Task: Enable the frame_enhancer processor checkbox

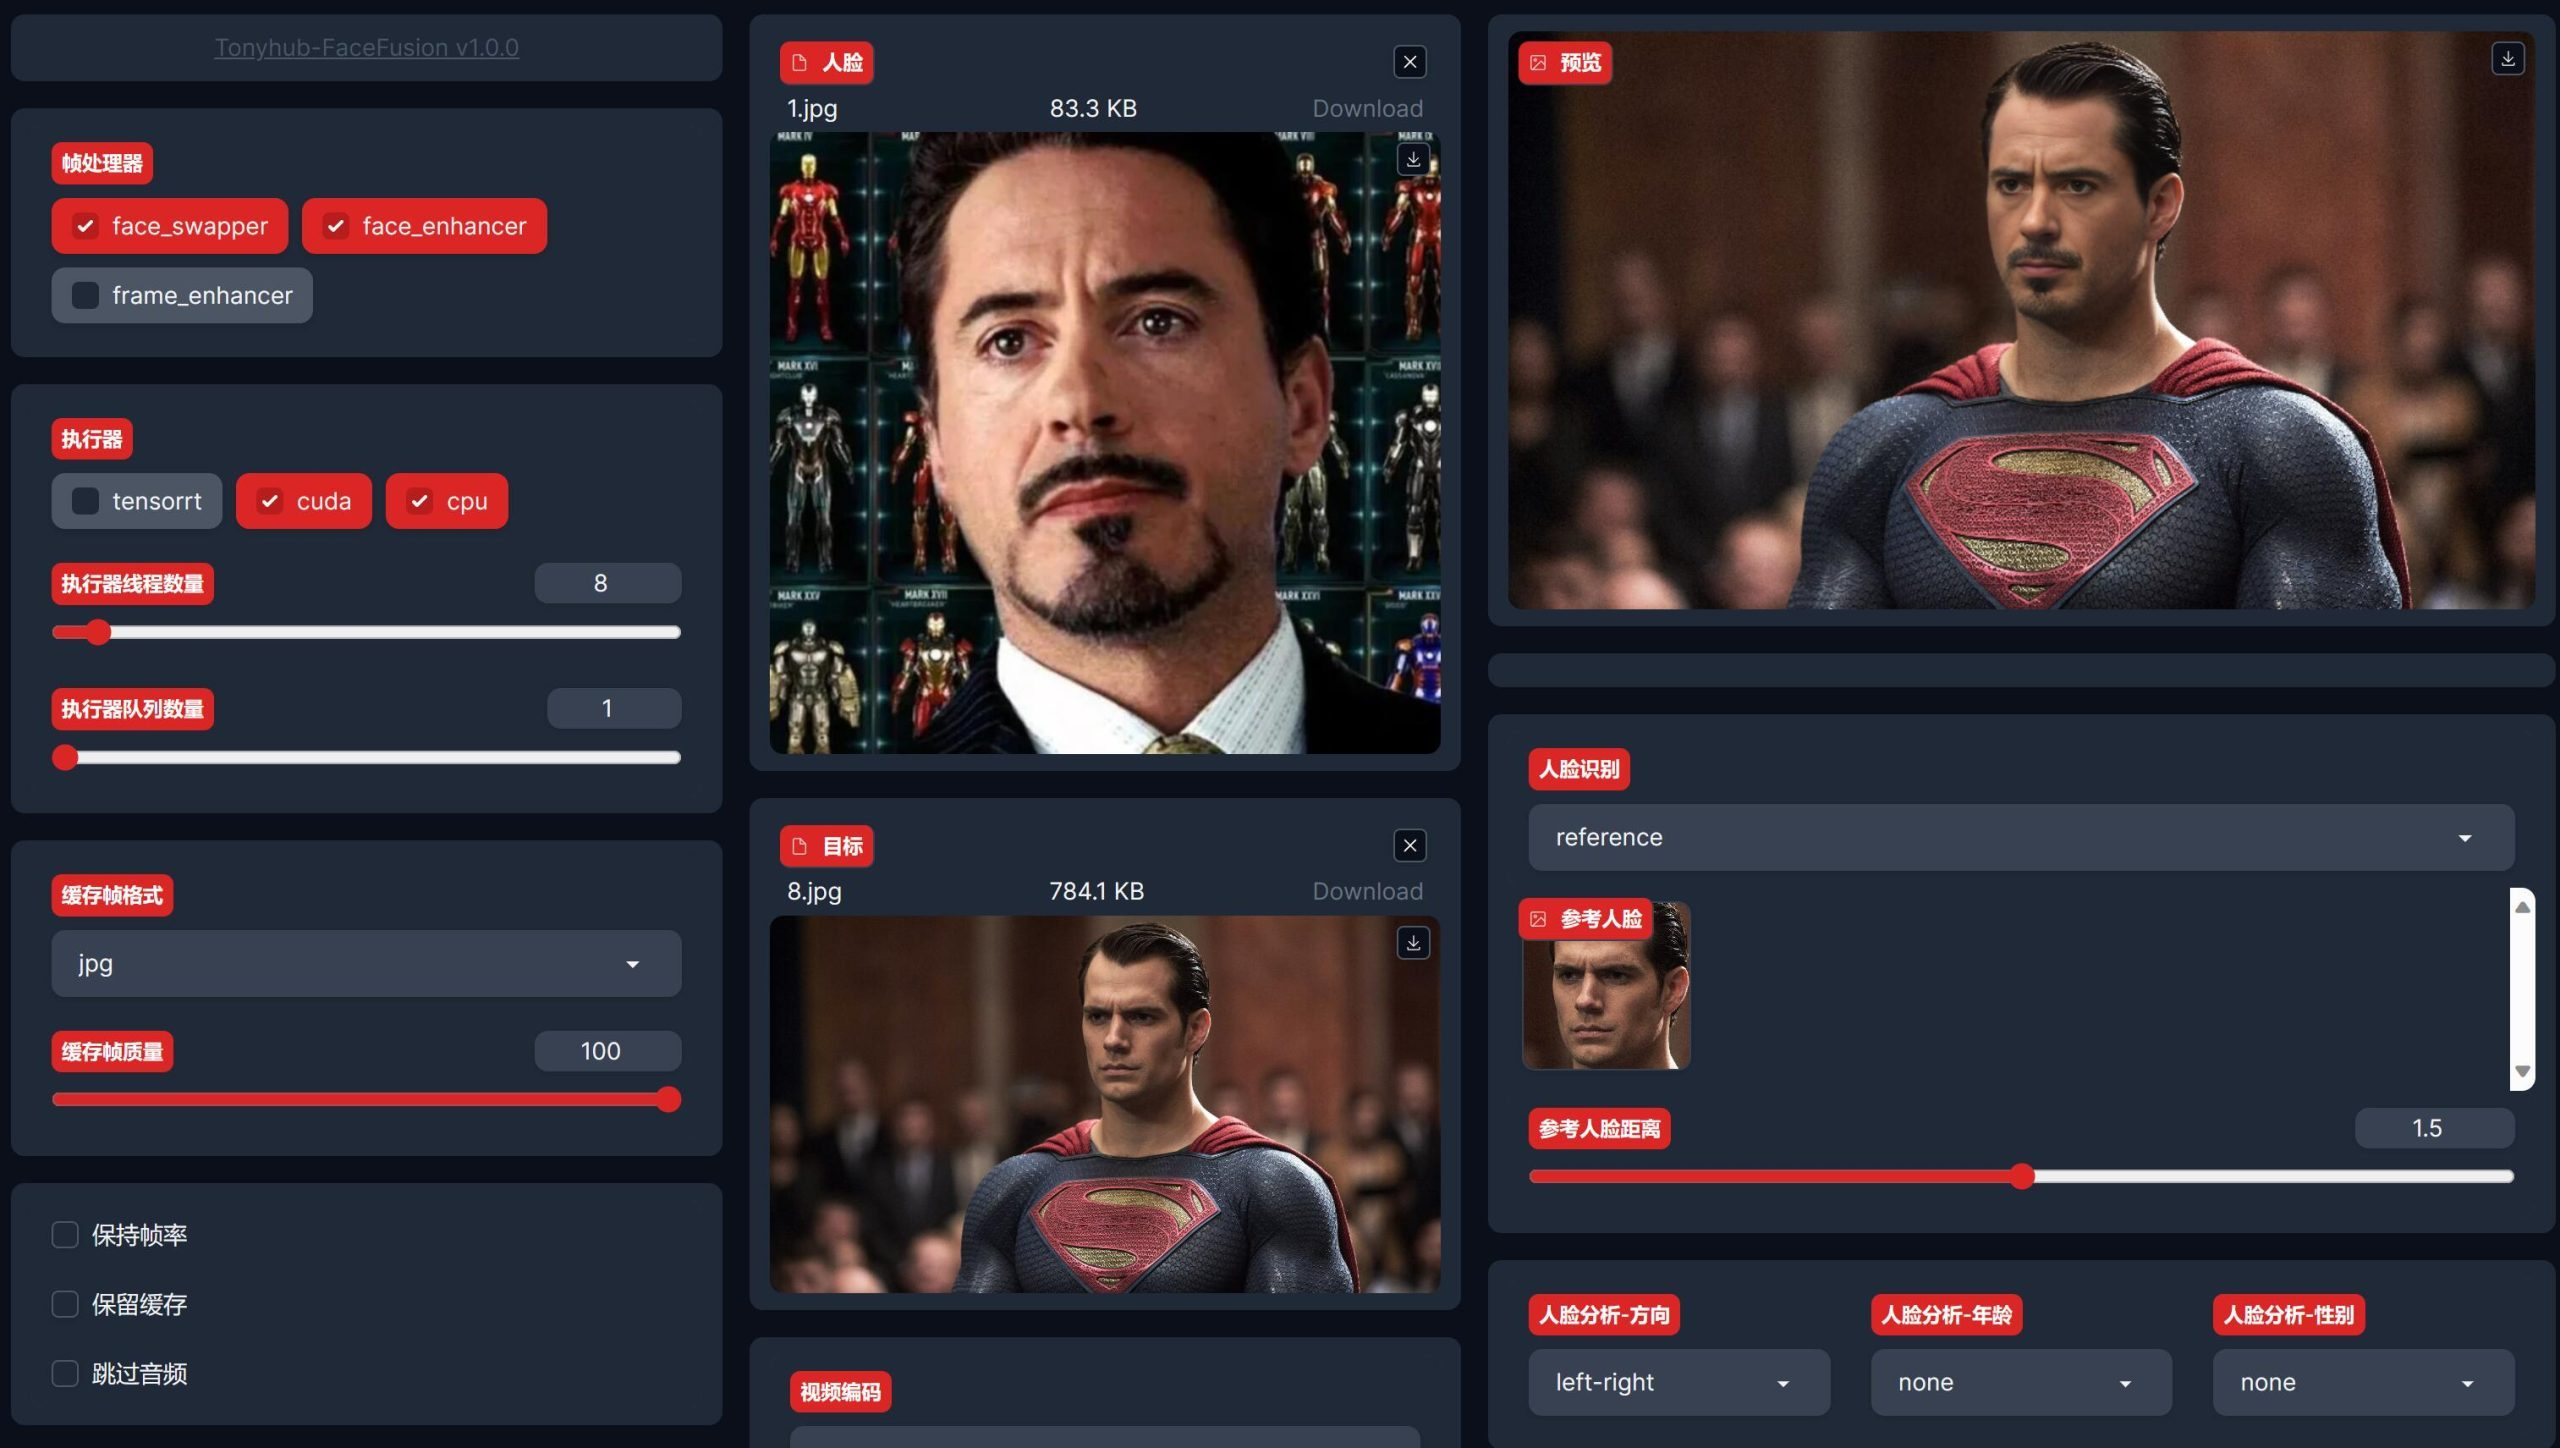Action: [85, 295]
